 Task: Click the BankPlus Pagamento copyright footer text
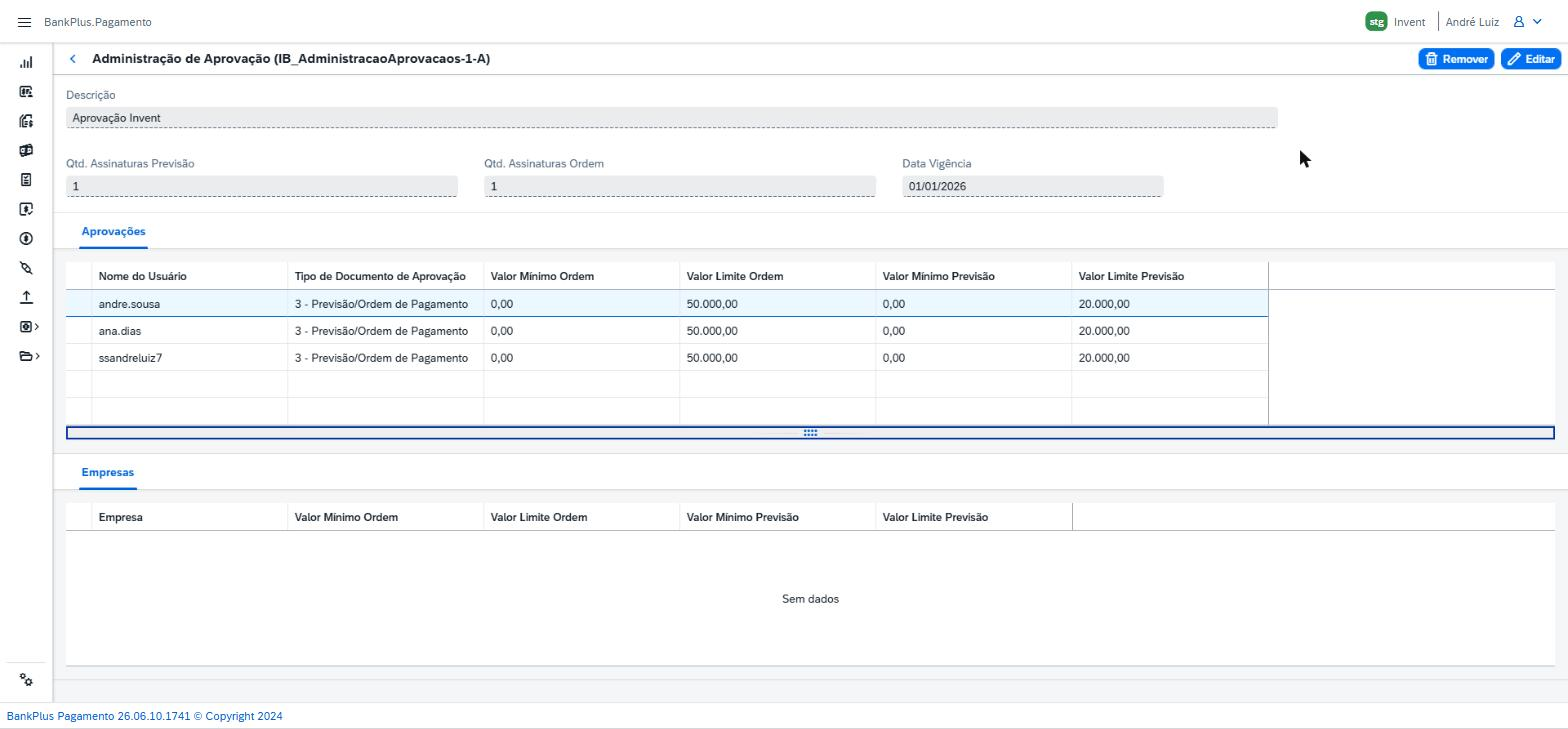145,716
